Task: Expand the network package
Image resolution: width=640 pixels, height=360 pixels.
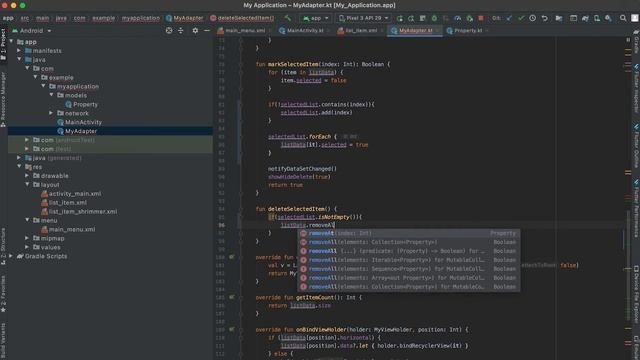Action: click(51, 113)
